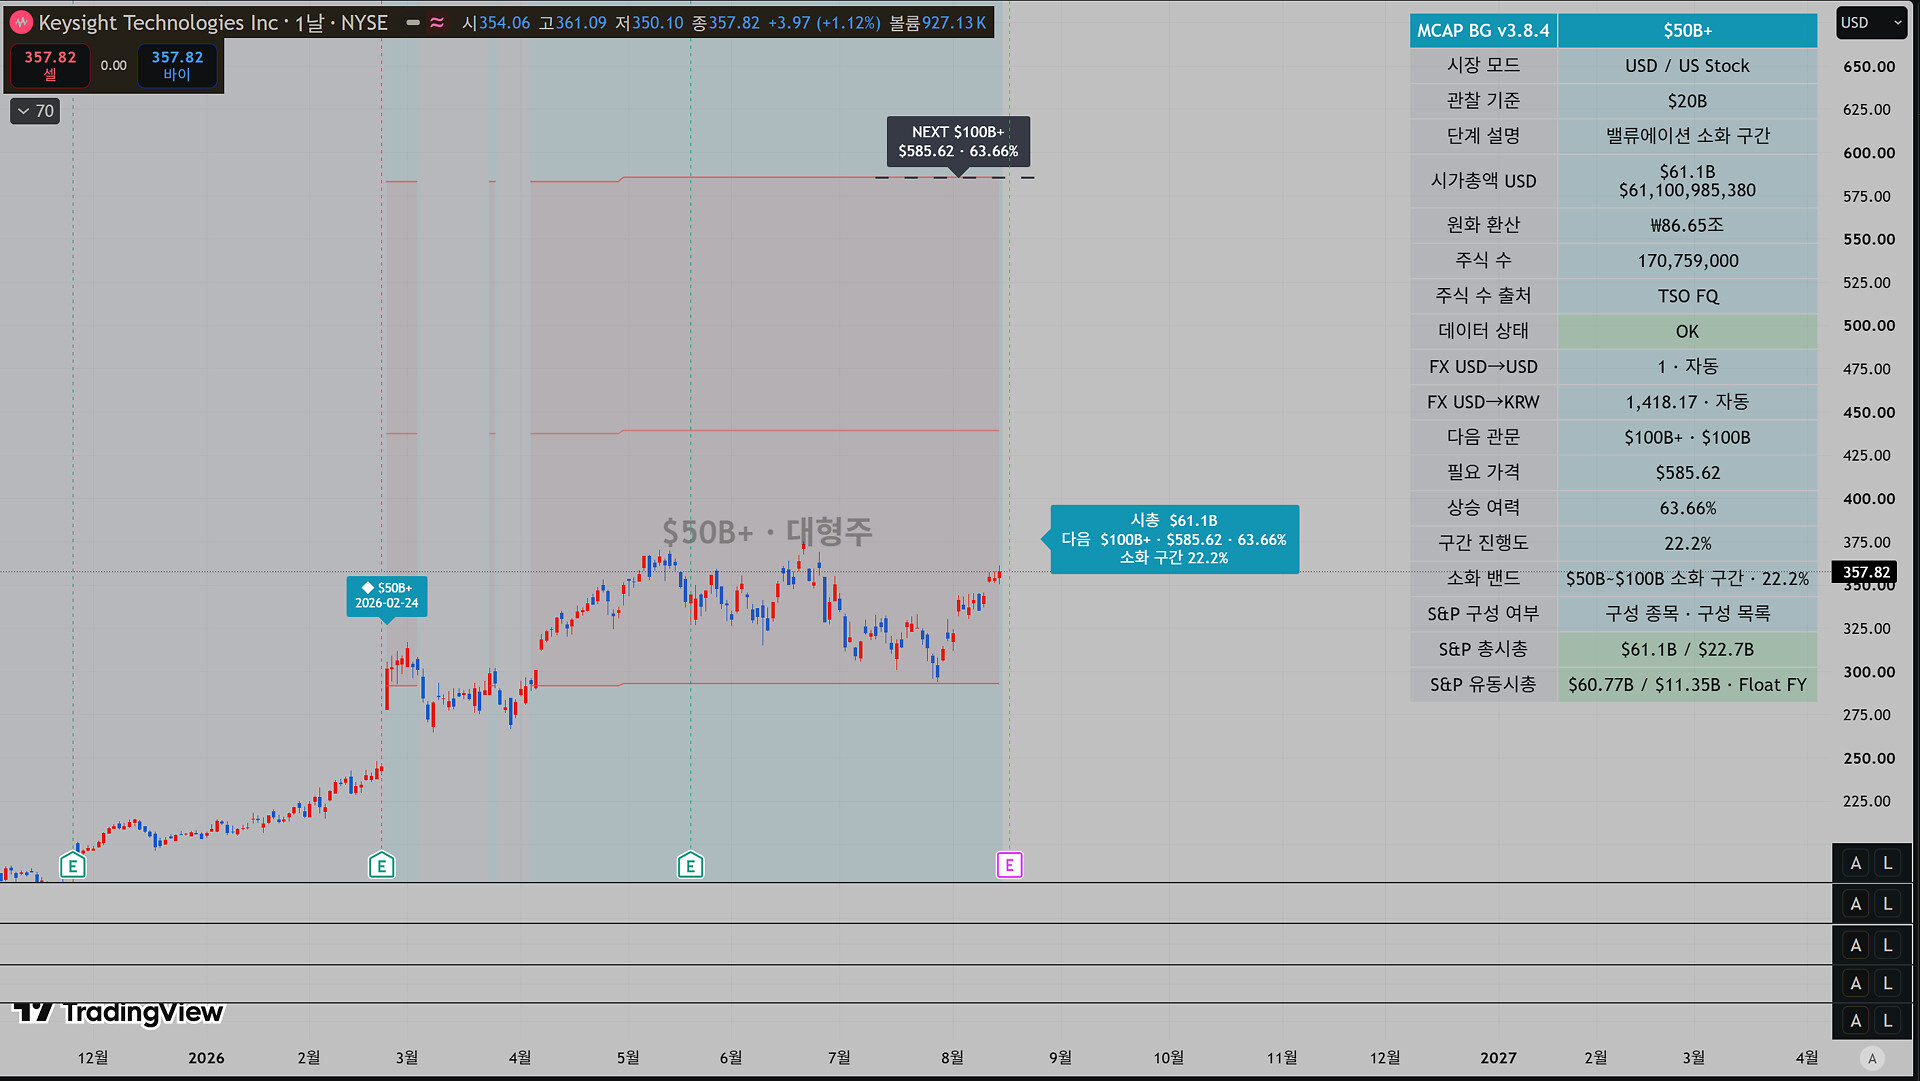
Task: Click the 0.00 spread value between sell and buy
Action: [x=114, y=65]
